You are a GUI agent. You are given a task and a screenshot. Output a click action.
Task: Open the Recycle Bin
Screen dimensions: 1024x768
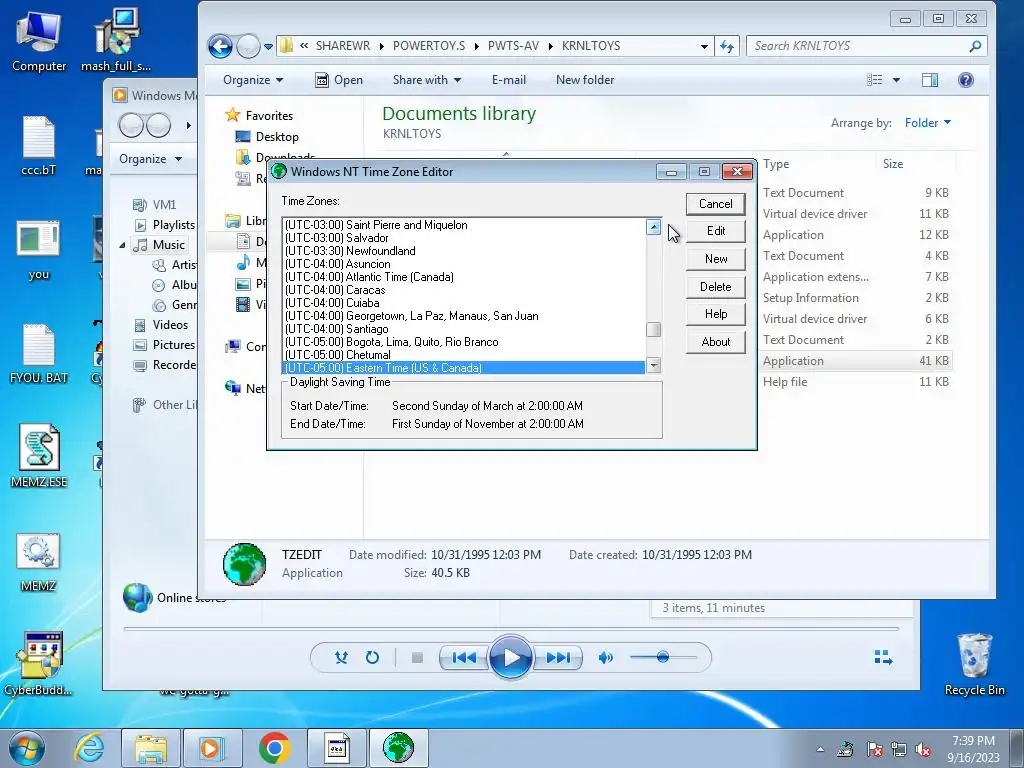coord(974,664)
